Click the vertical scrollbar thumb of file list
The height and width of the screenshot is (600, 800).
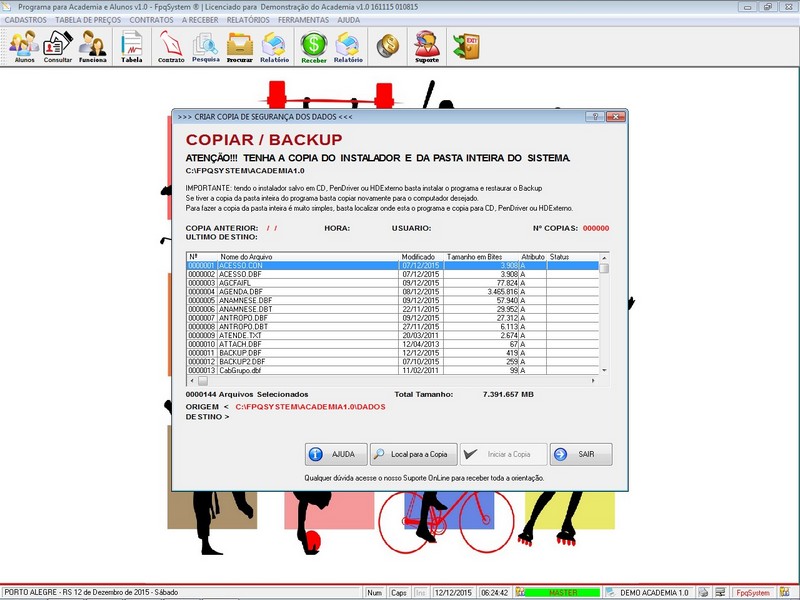pyautogui.click(x=604, y=268)
